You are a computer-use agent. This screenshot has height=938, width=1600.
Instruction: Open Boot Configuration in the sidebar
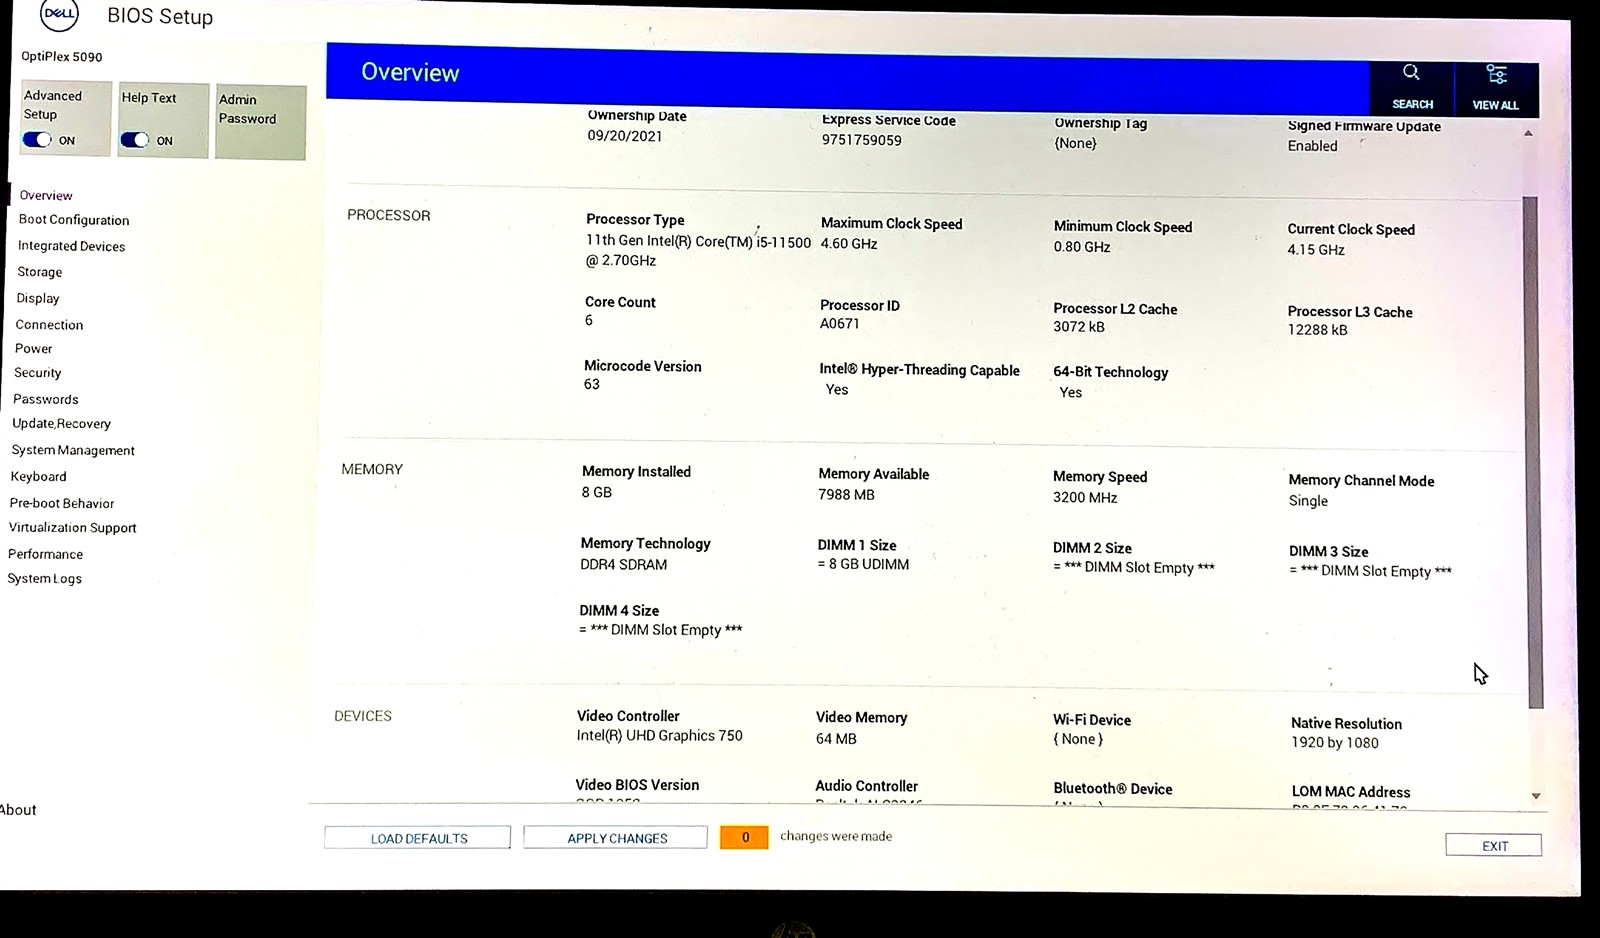pos(74,220)
